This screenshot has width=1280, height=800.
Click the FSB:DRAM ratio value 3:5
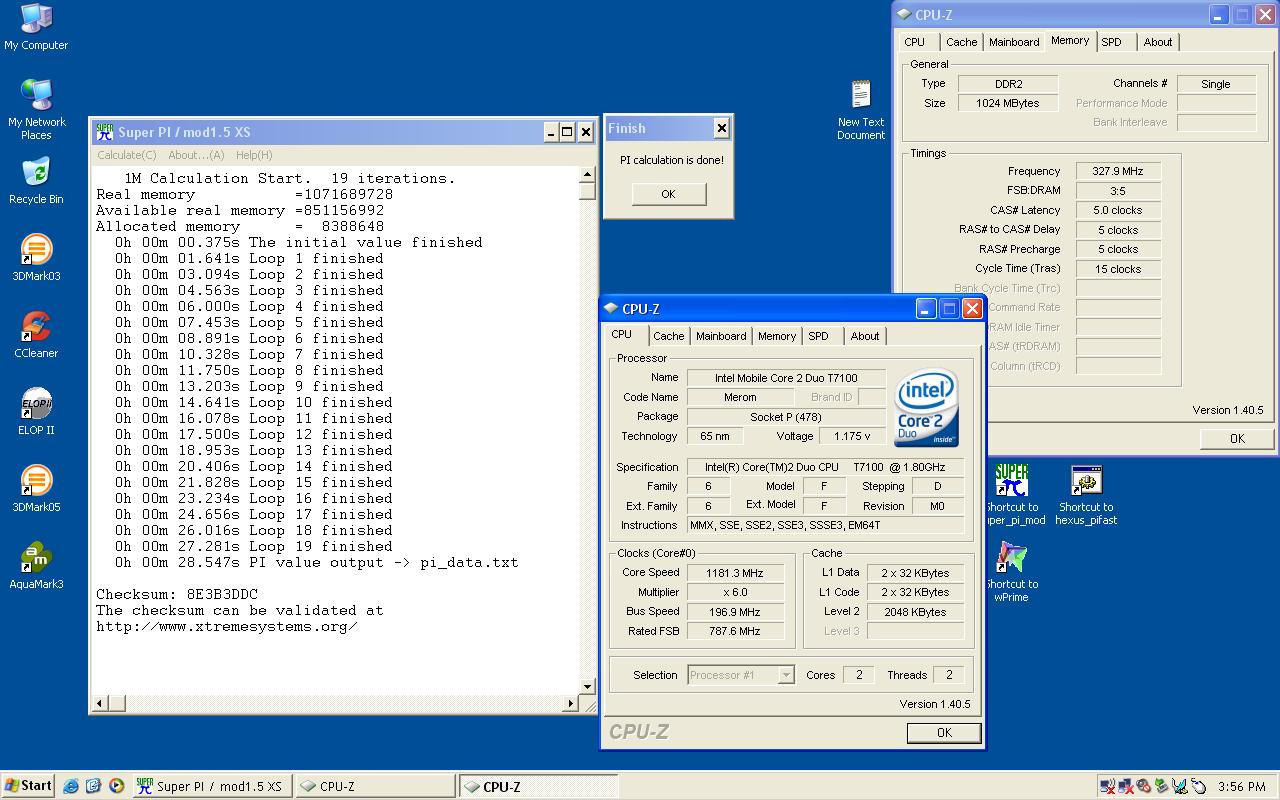1118,191
